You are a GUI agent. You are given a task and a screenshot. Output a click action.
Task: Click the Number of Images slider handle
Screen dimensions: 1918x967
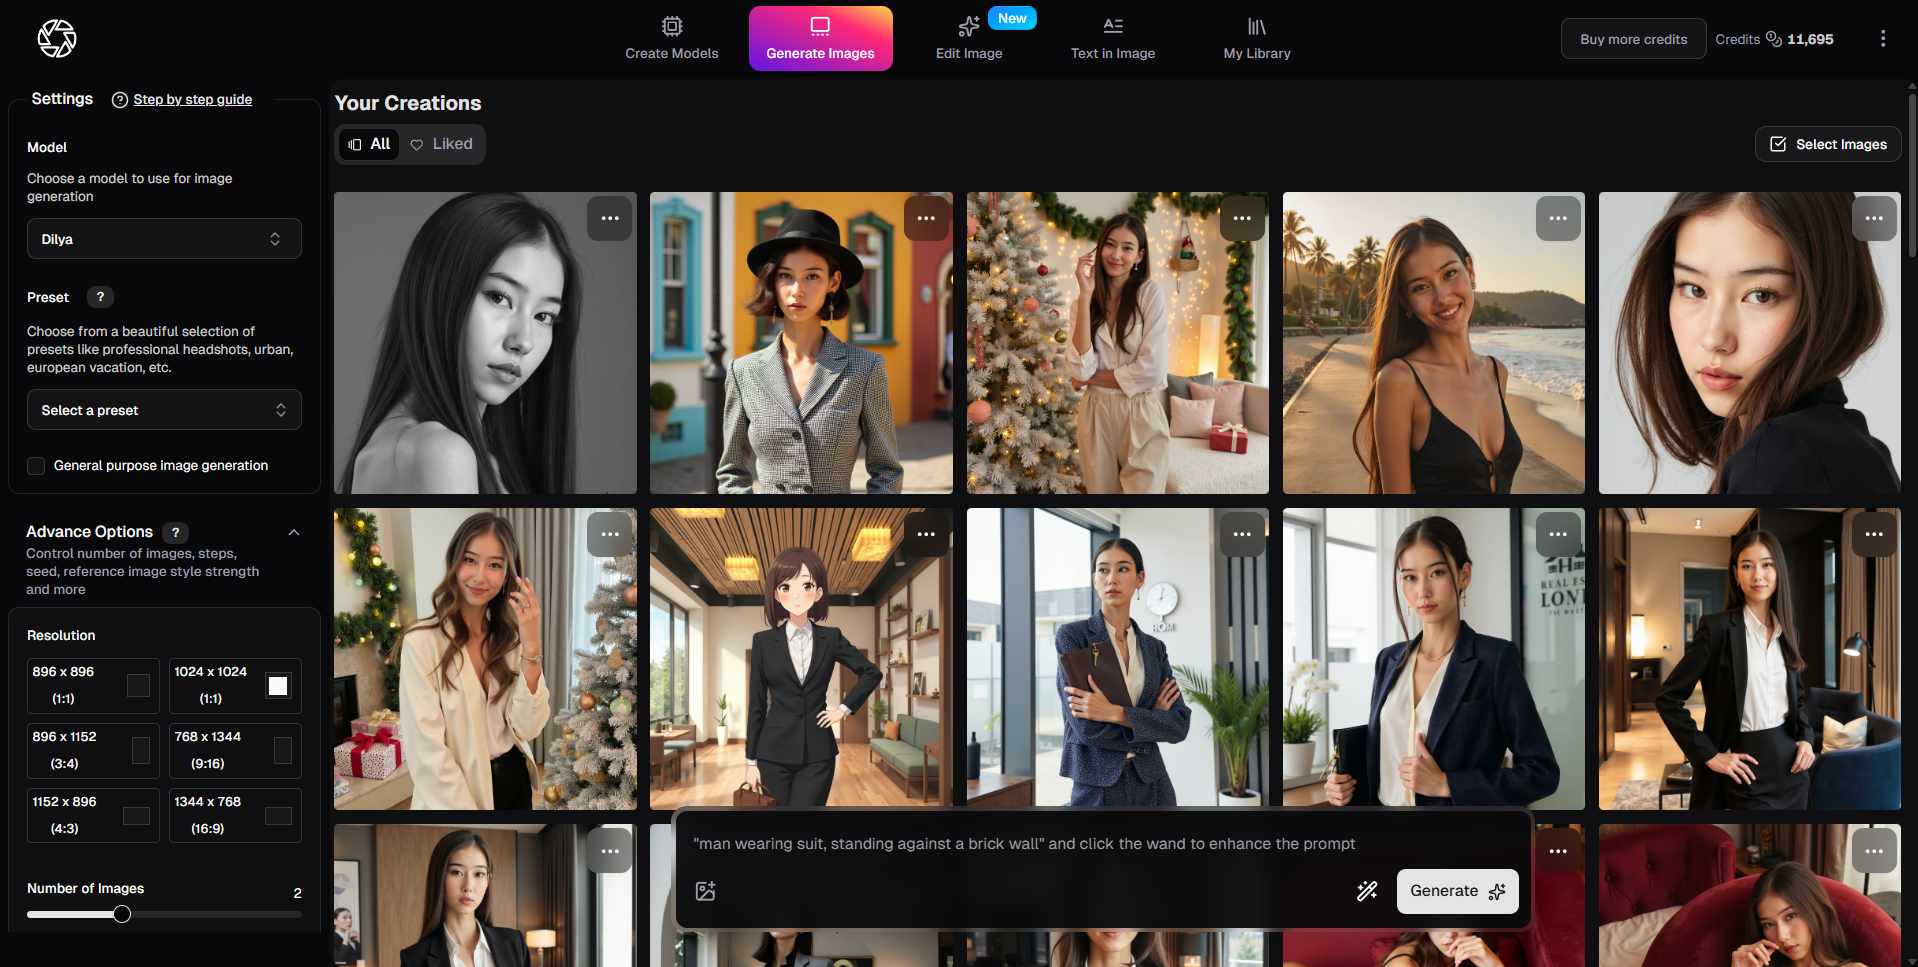point(122,914)
